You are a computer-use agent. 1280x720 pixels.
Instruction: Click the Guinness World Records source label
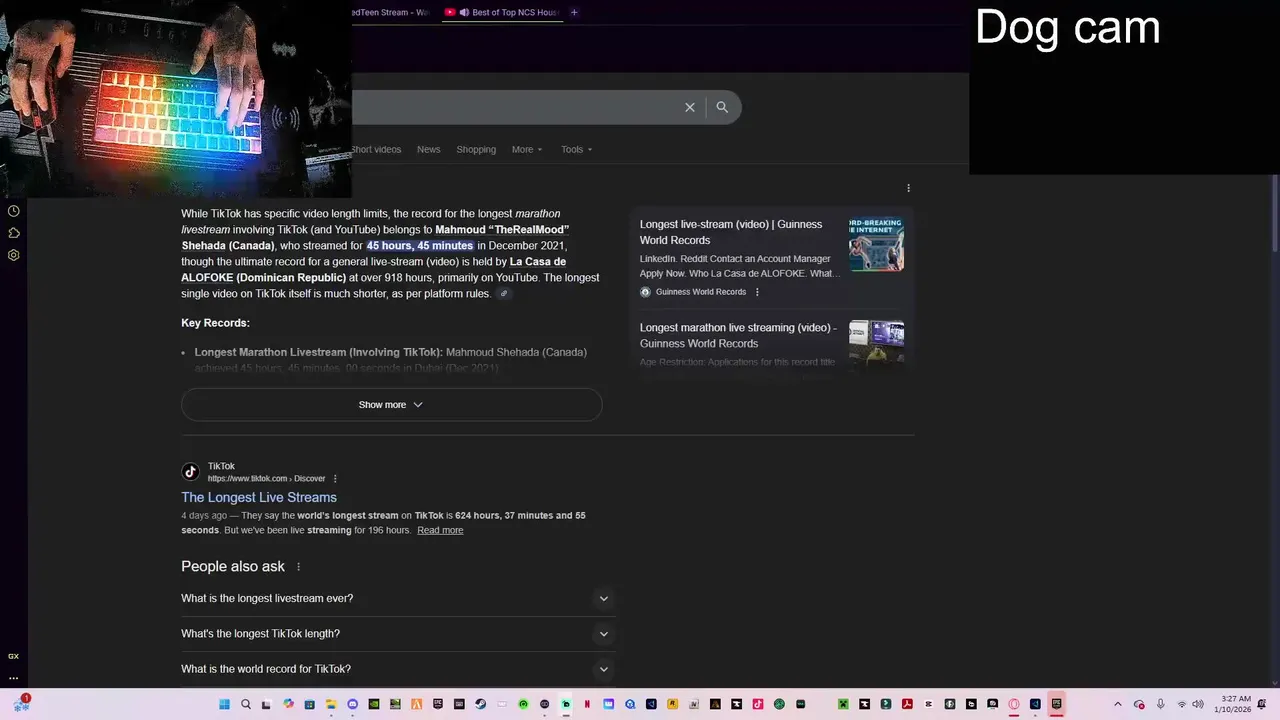701,292
